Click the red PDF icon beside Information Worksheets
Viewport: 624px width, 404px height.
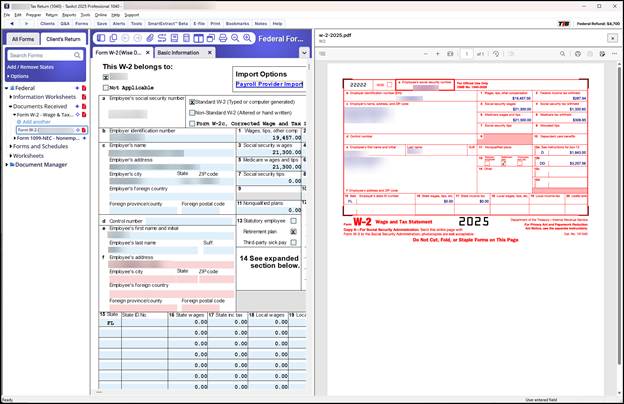[84, 97]
